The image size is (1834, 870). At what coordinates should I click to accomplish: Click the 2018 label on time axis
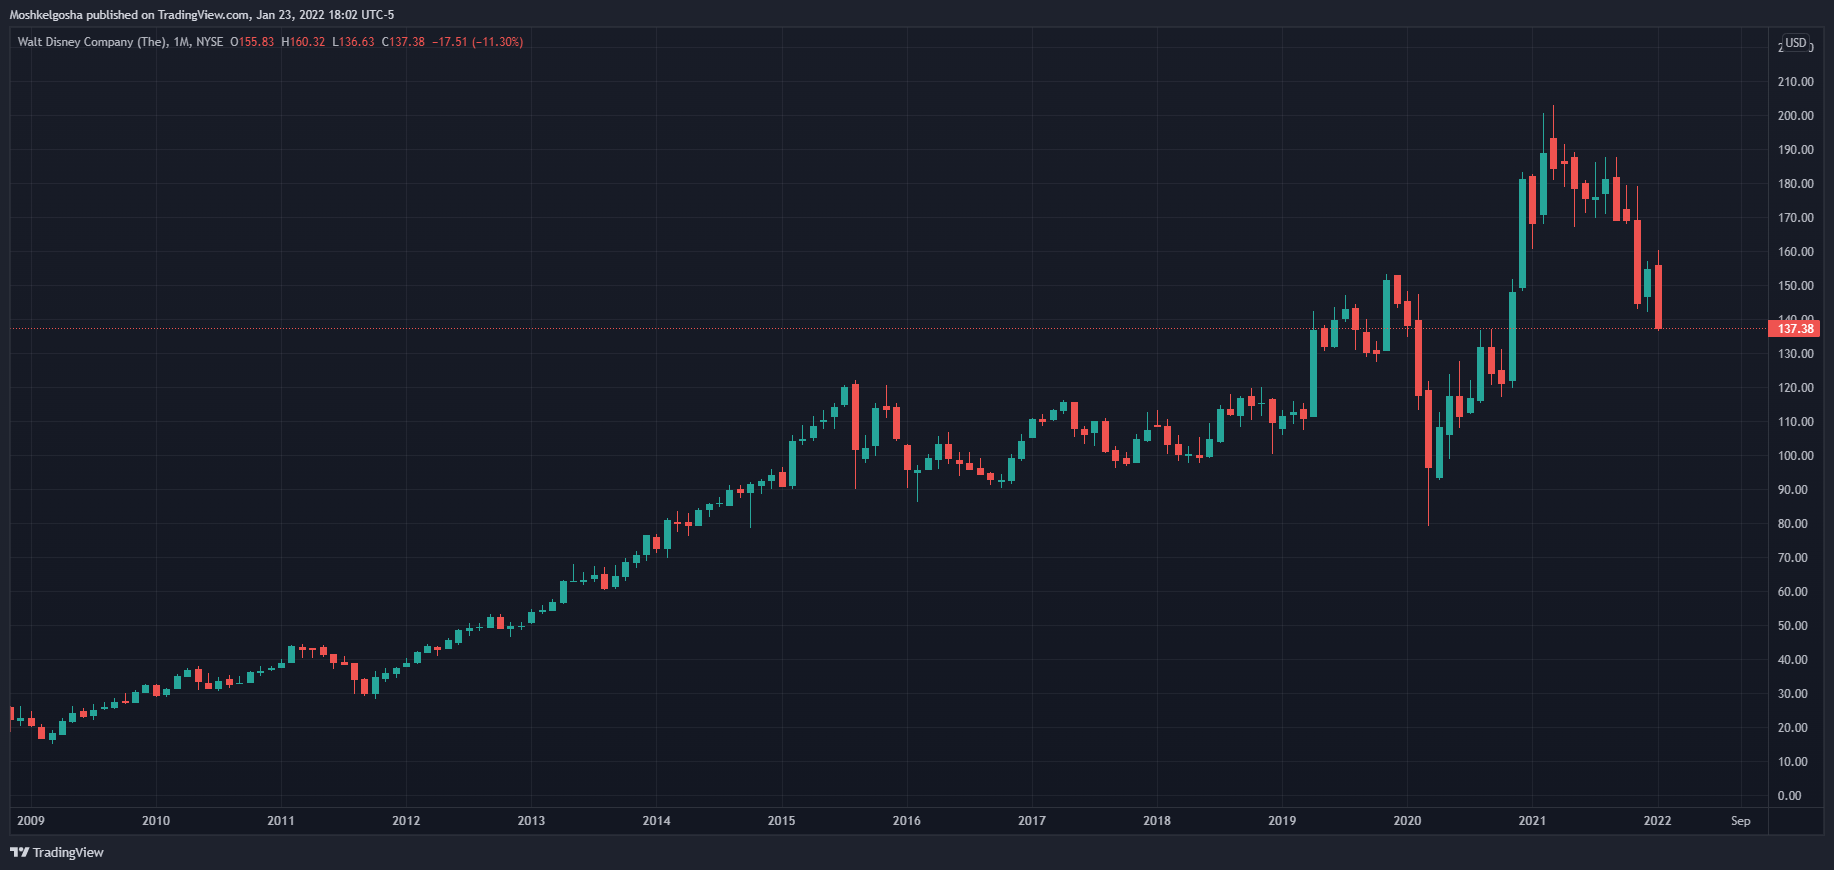(x=1157, y=821)
